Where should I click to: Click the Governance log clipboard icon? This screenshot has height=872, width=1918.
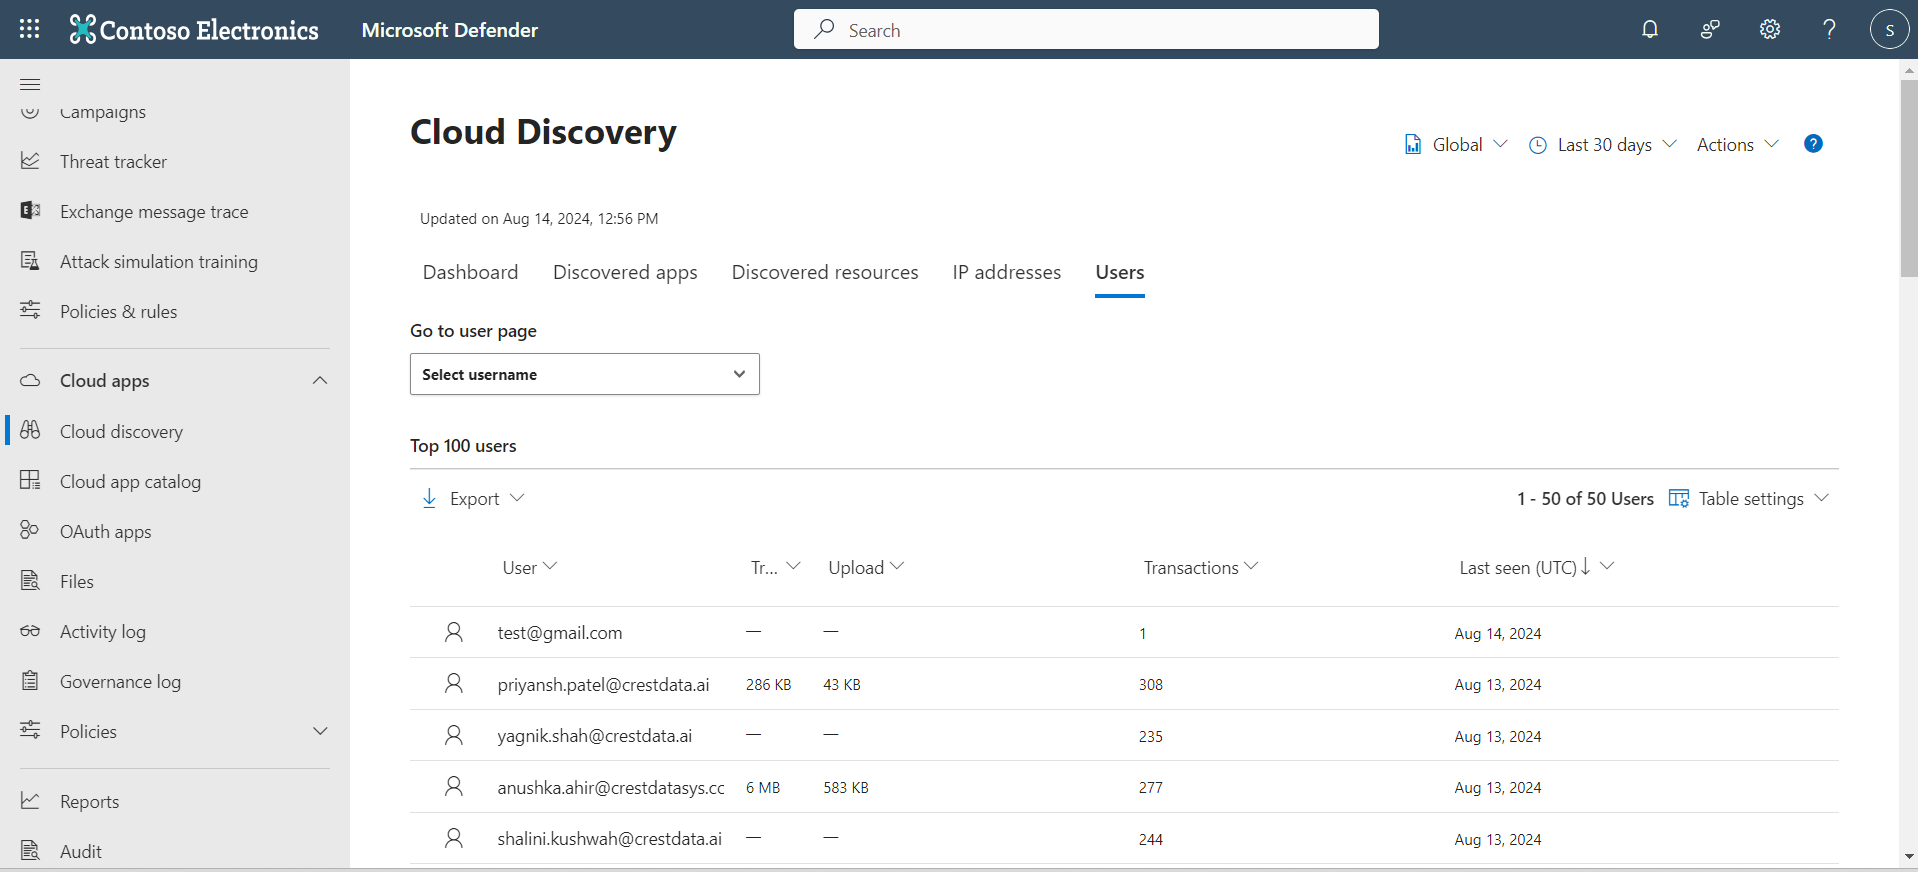click(x=30, y=680)
